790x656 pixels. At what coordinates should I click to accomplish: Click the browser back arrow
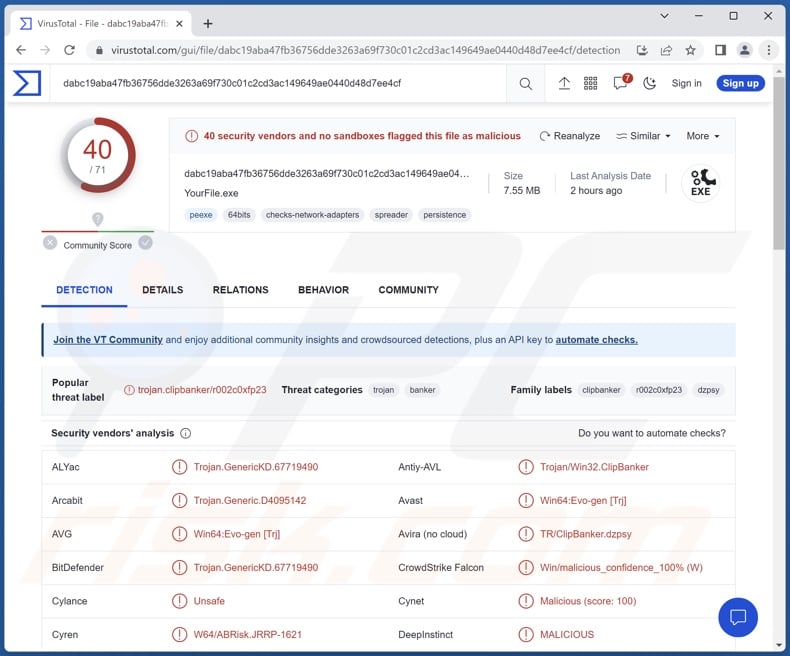[x=21, y=50]
